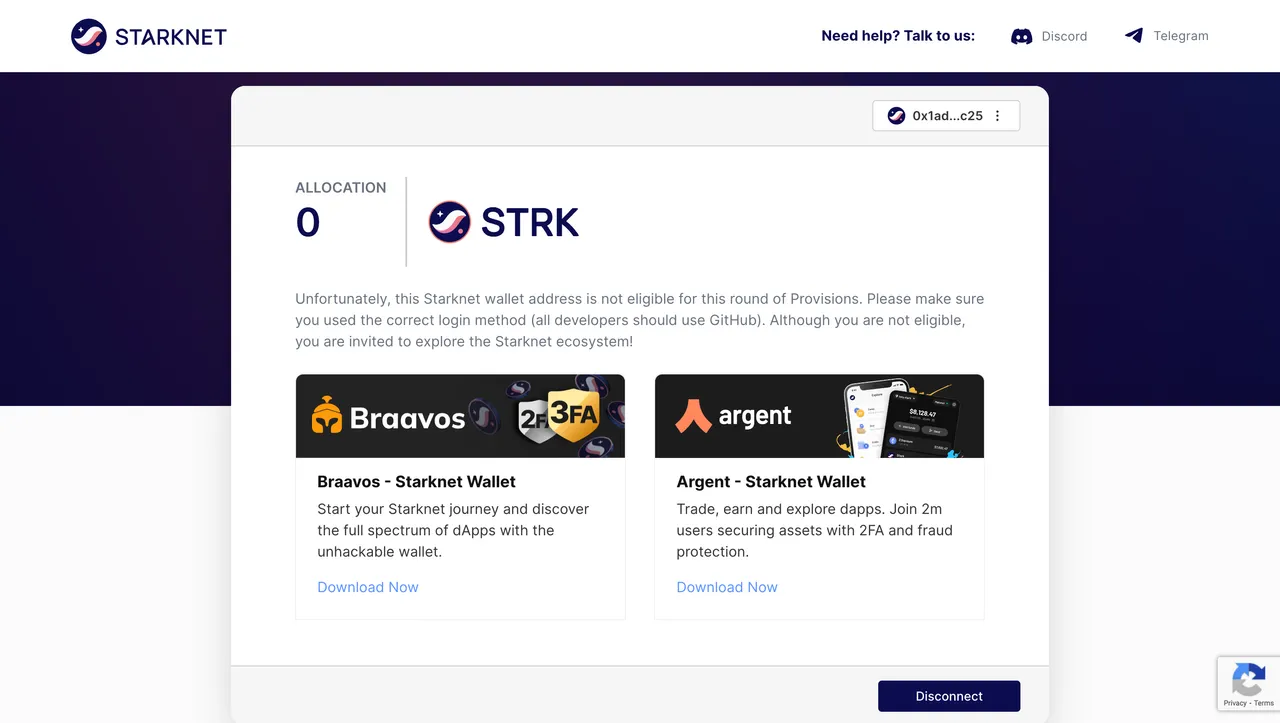The image size is (1280, 723).
Task: Click the 'Need help? Talk to us:' text
Action: coord(898,36)
